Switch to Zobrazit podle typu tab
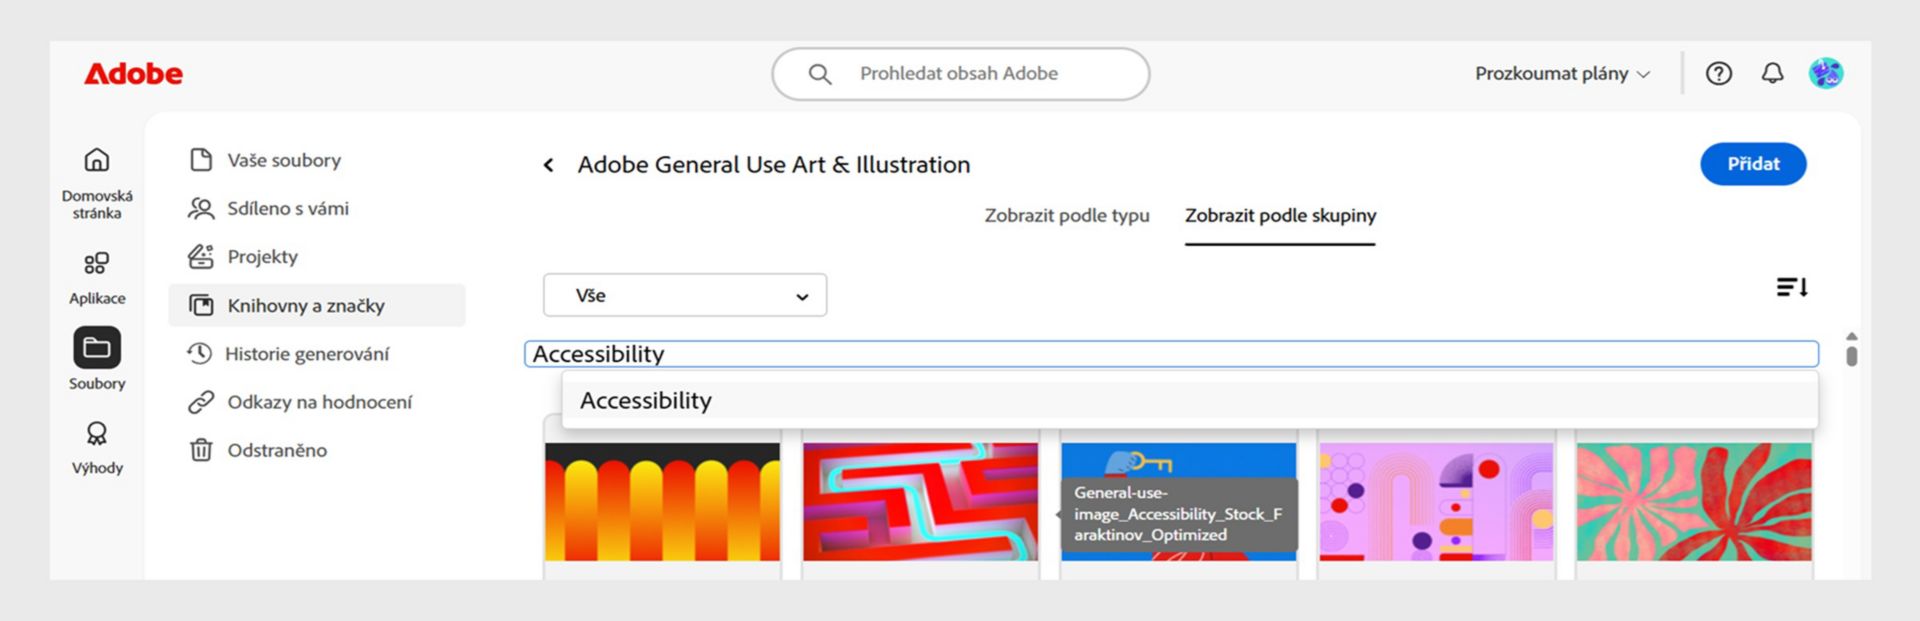1920x621 pixels. click(x=1067, y=216)
